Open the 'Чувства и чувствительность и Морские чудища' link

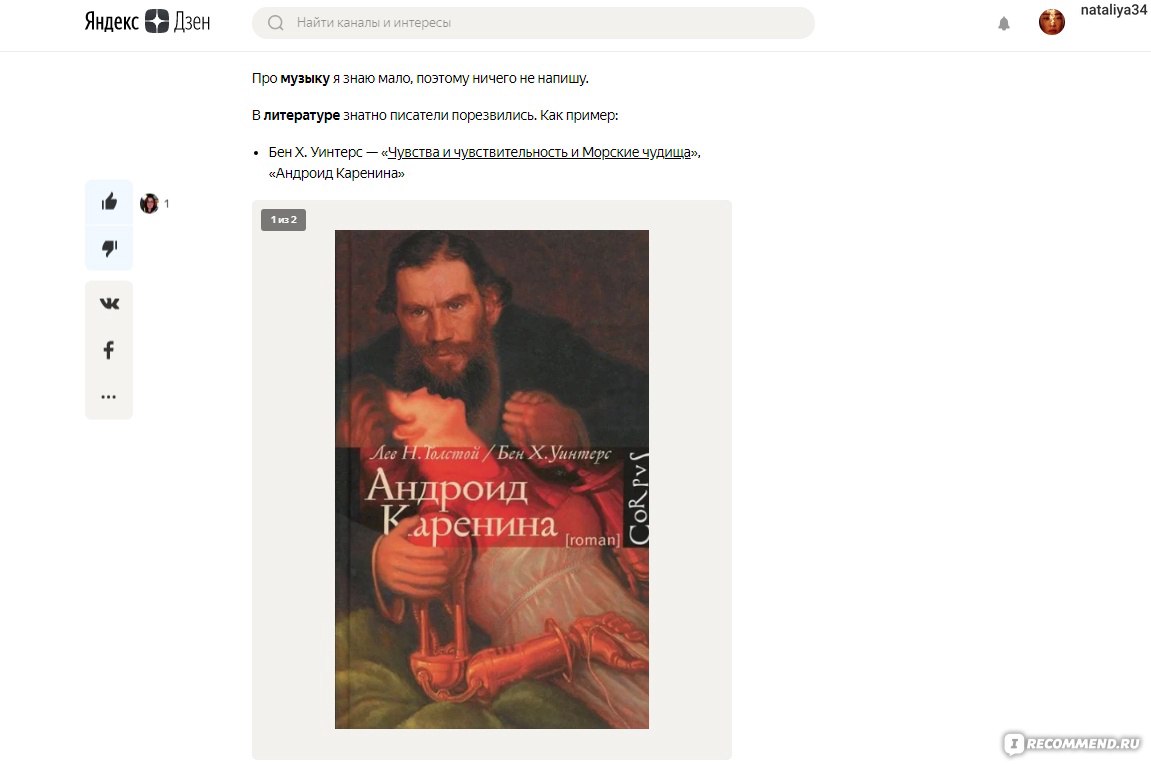540,152
